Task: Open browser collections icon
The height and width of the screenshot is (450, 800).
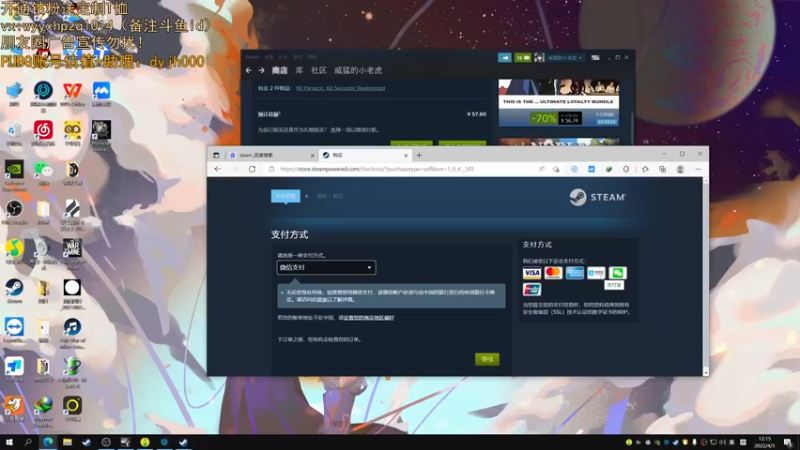Action: (662, 169)
